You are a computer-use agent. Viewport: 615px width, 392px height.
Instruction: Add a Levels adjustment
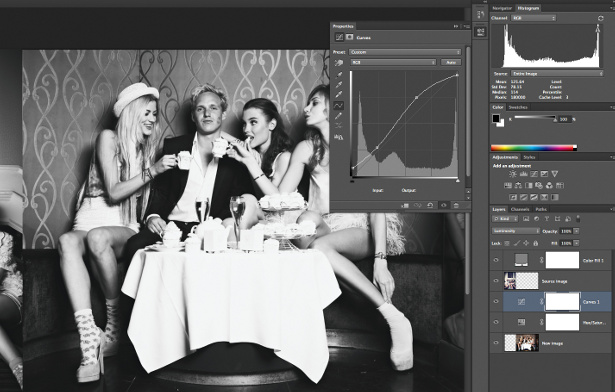tap(524, 174)
